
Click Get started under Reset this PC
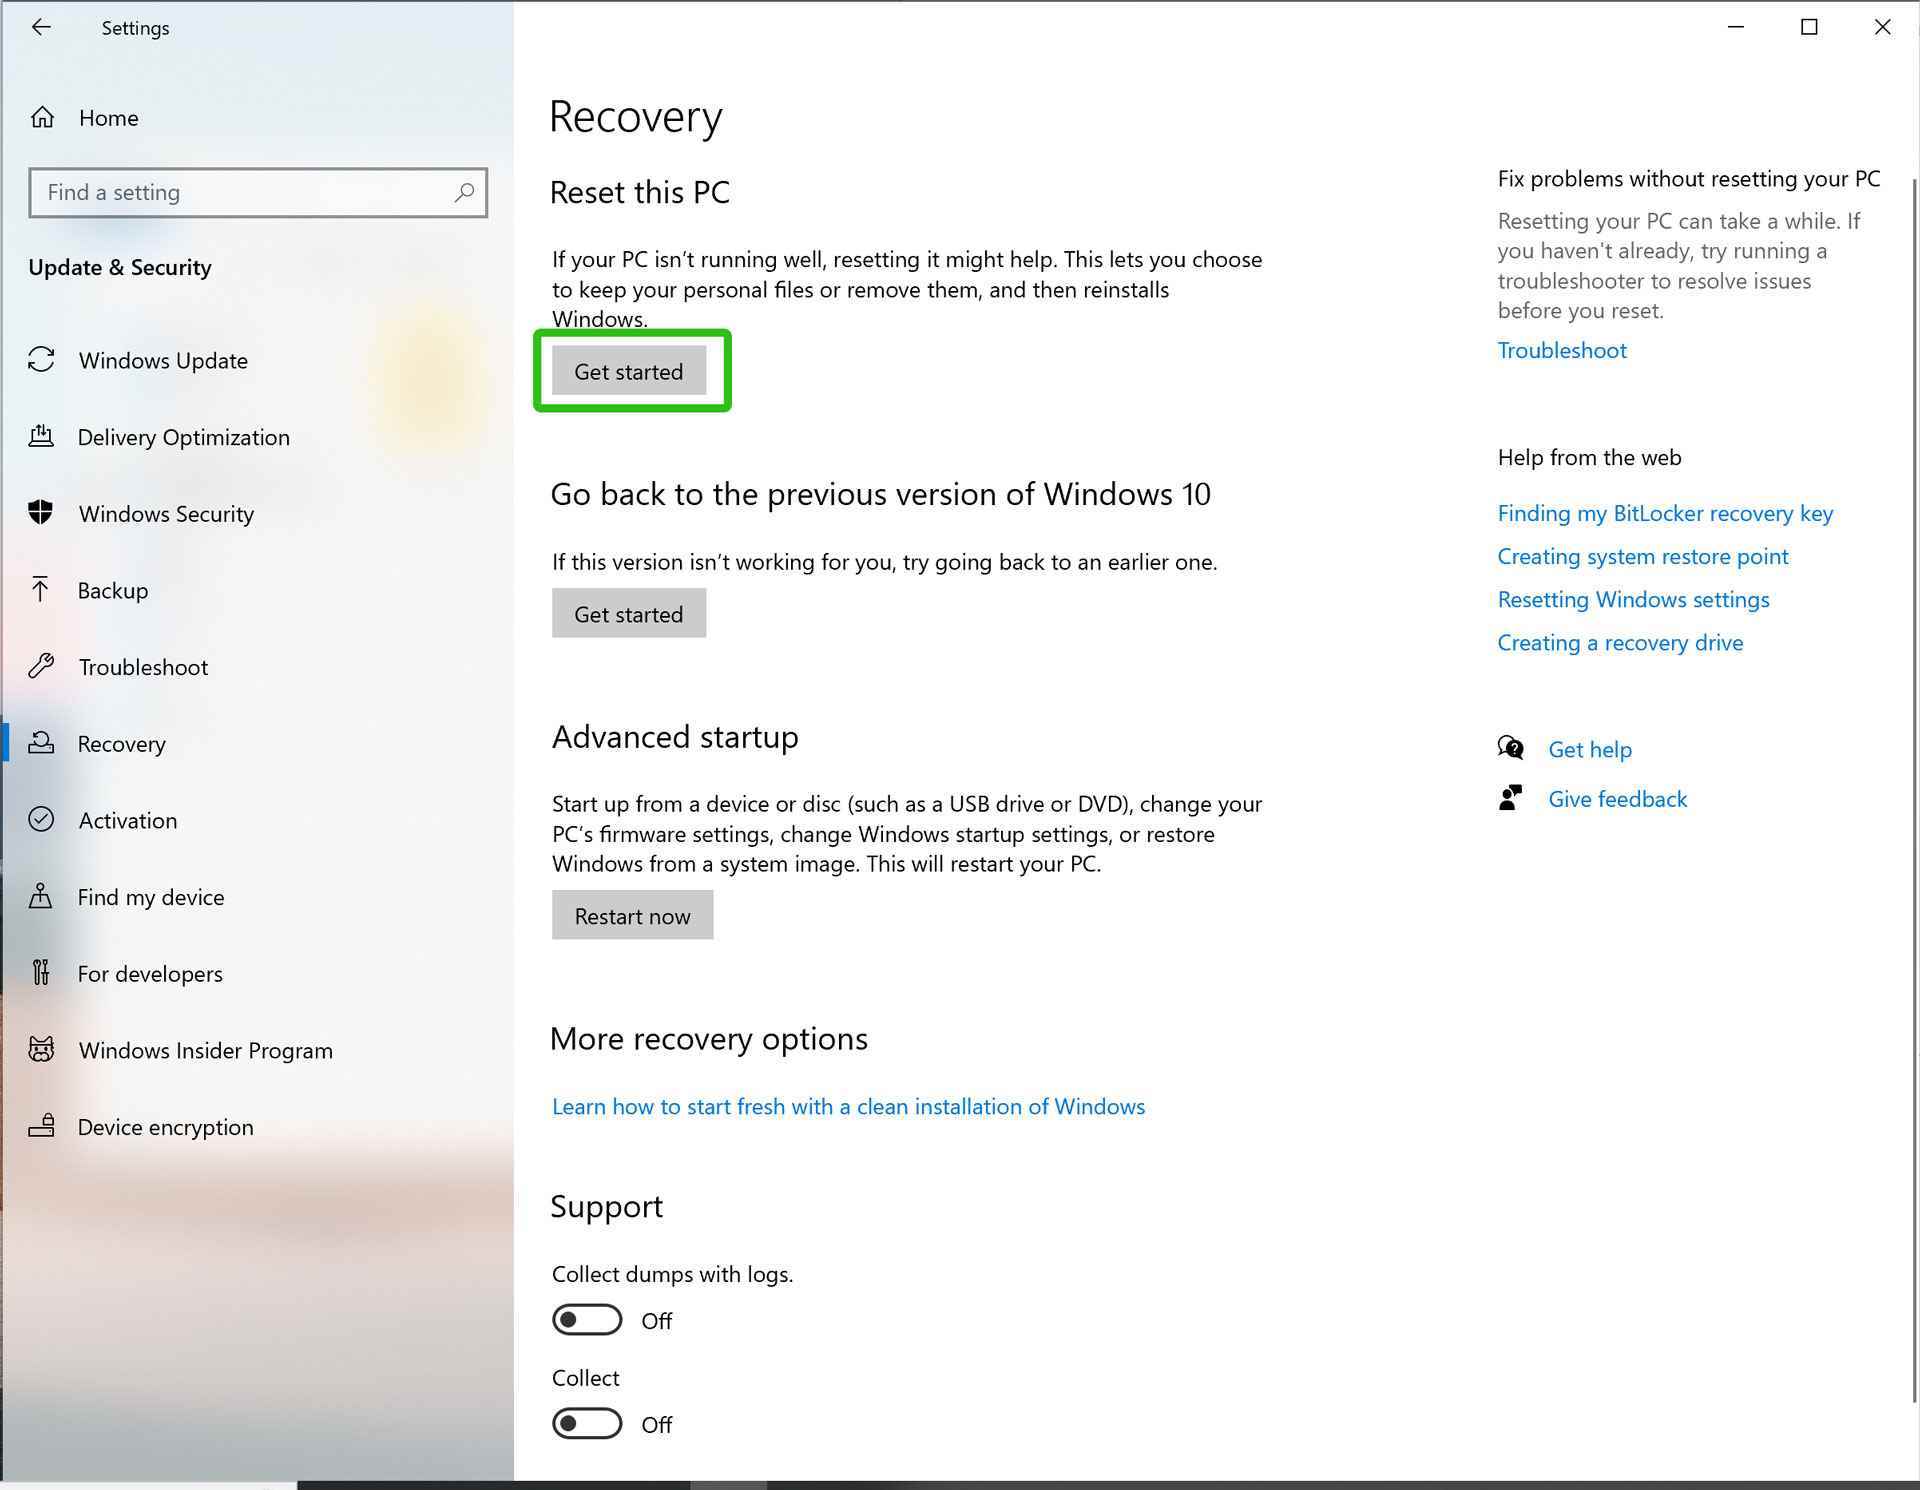click(630, 369)
